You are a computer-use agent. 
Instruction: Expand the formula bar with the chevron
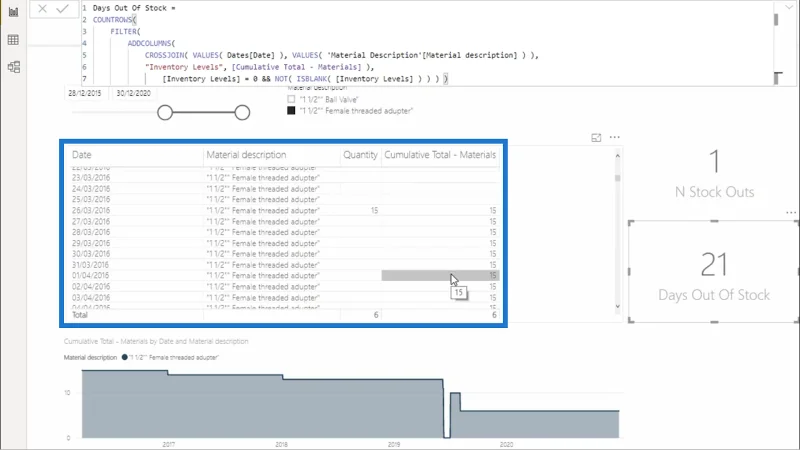point(789,7)
